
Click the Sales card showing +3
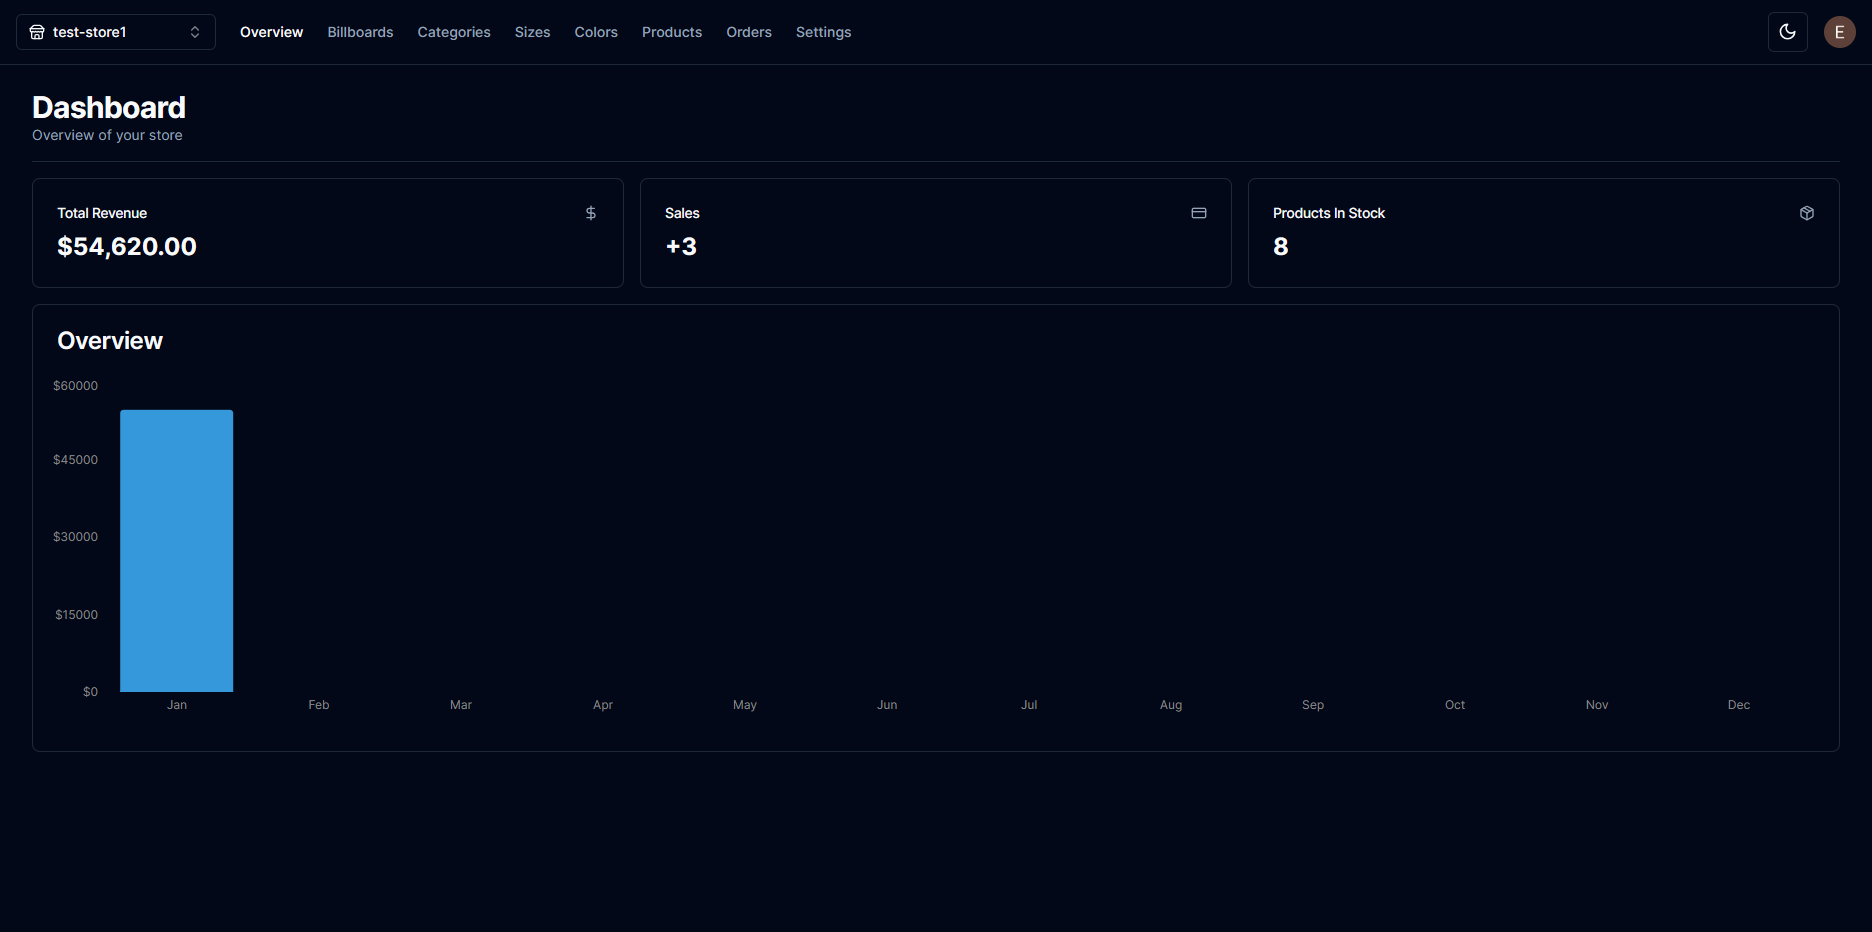coord(935,232)
